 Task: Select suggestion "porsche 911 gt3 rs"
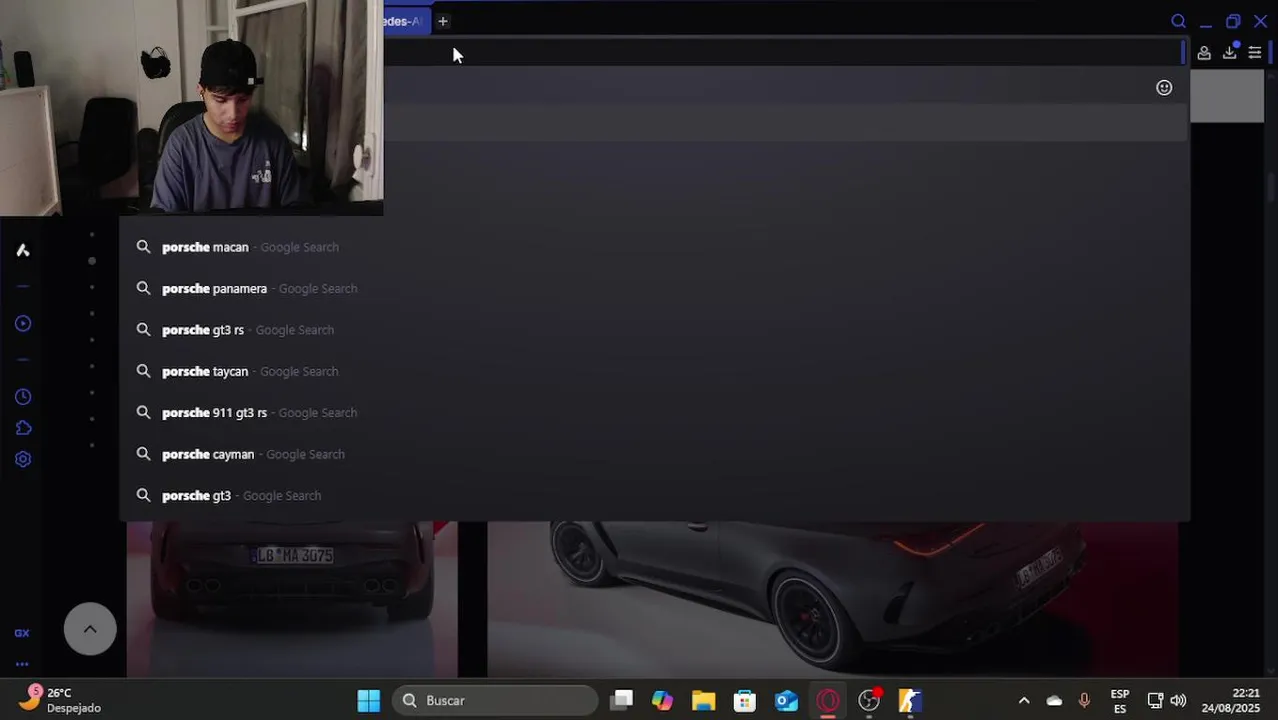click(x=654, y=413)
